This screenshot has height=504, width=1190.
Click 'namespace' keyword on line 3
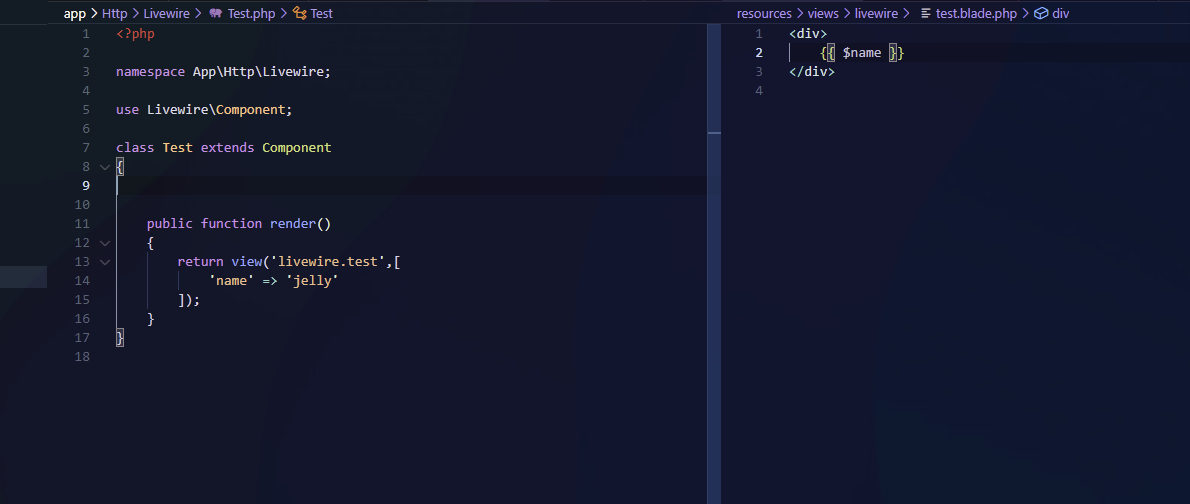150,72
